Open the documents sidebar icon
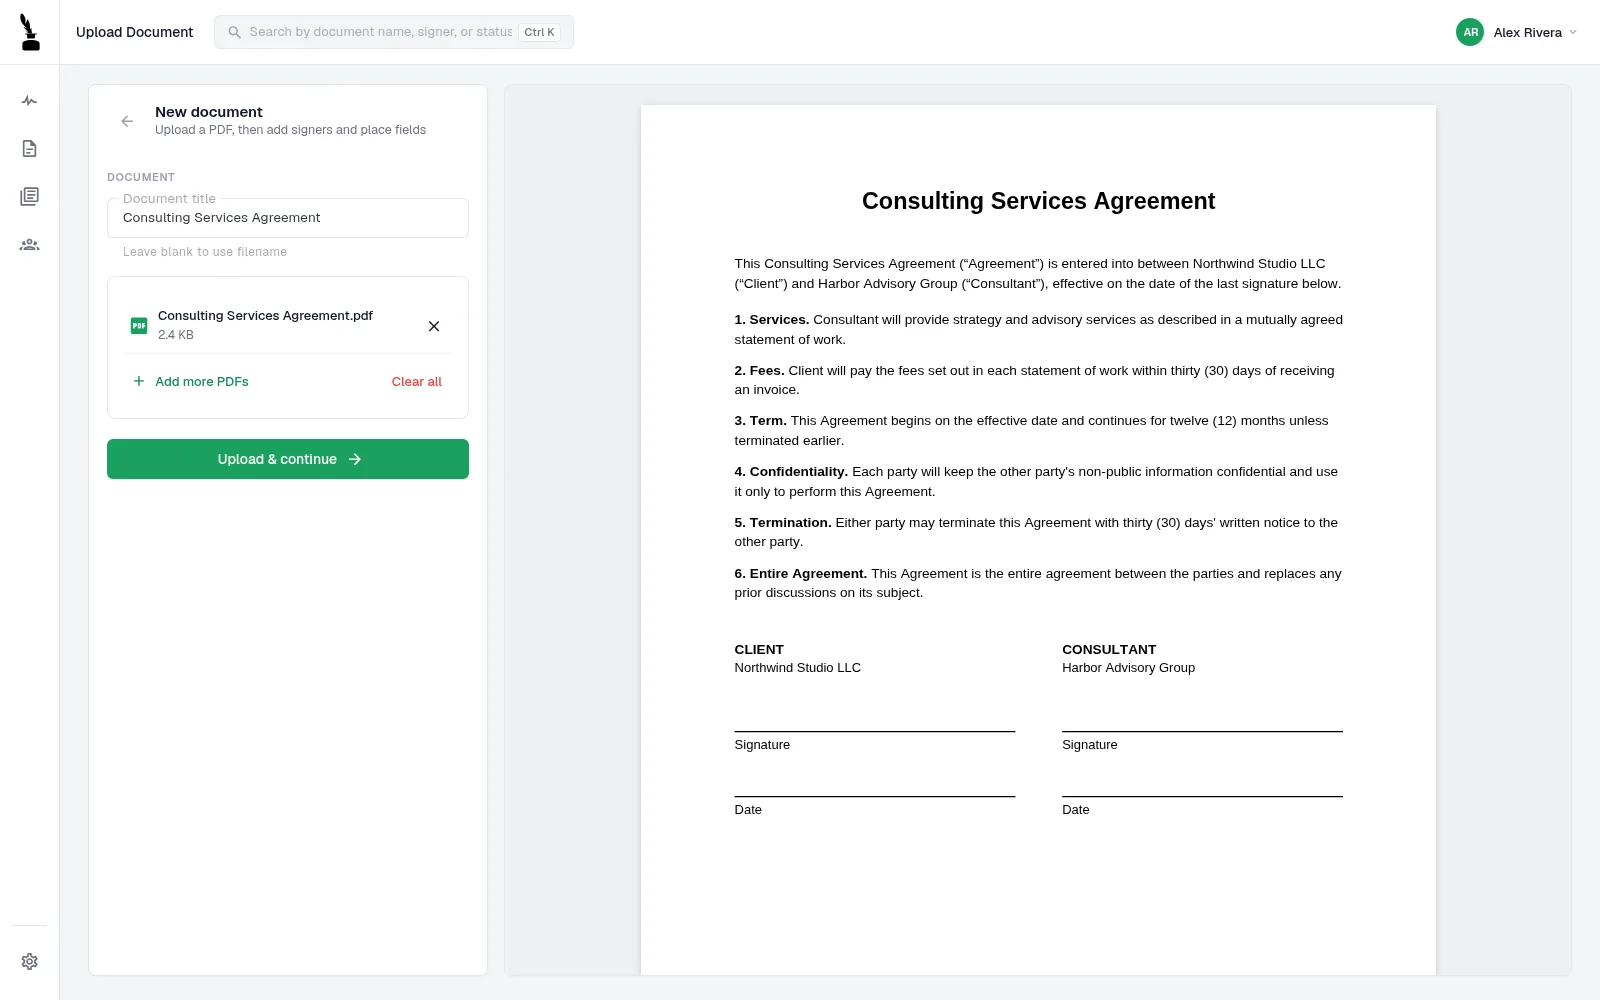1600x1000 pixels. pos(30,149)
